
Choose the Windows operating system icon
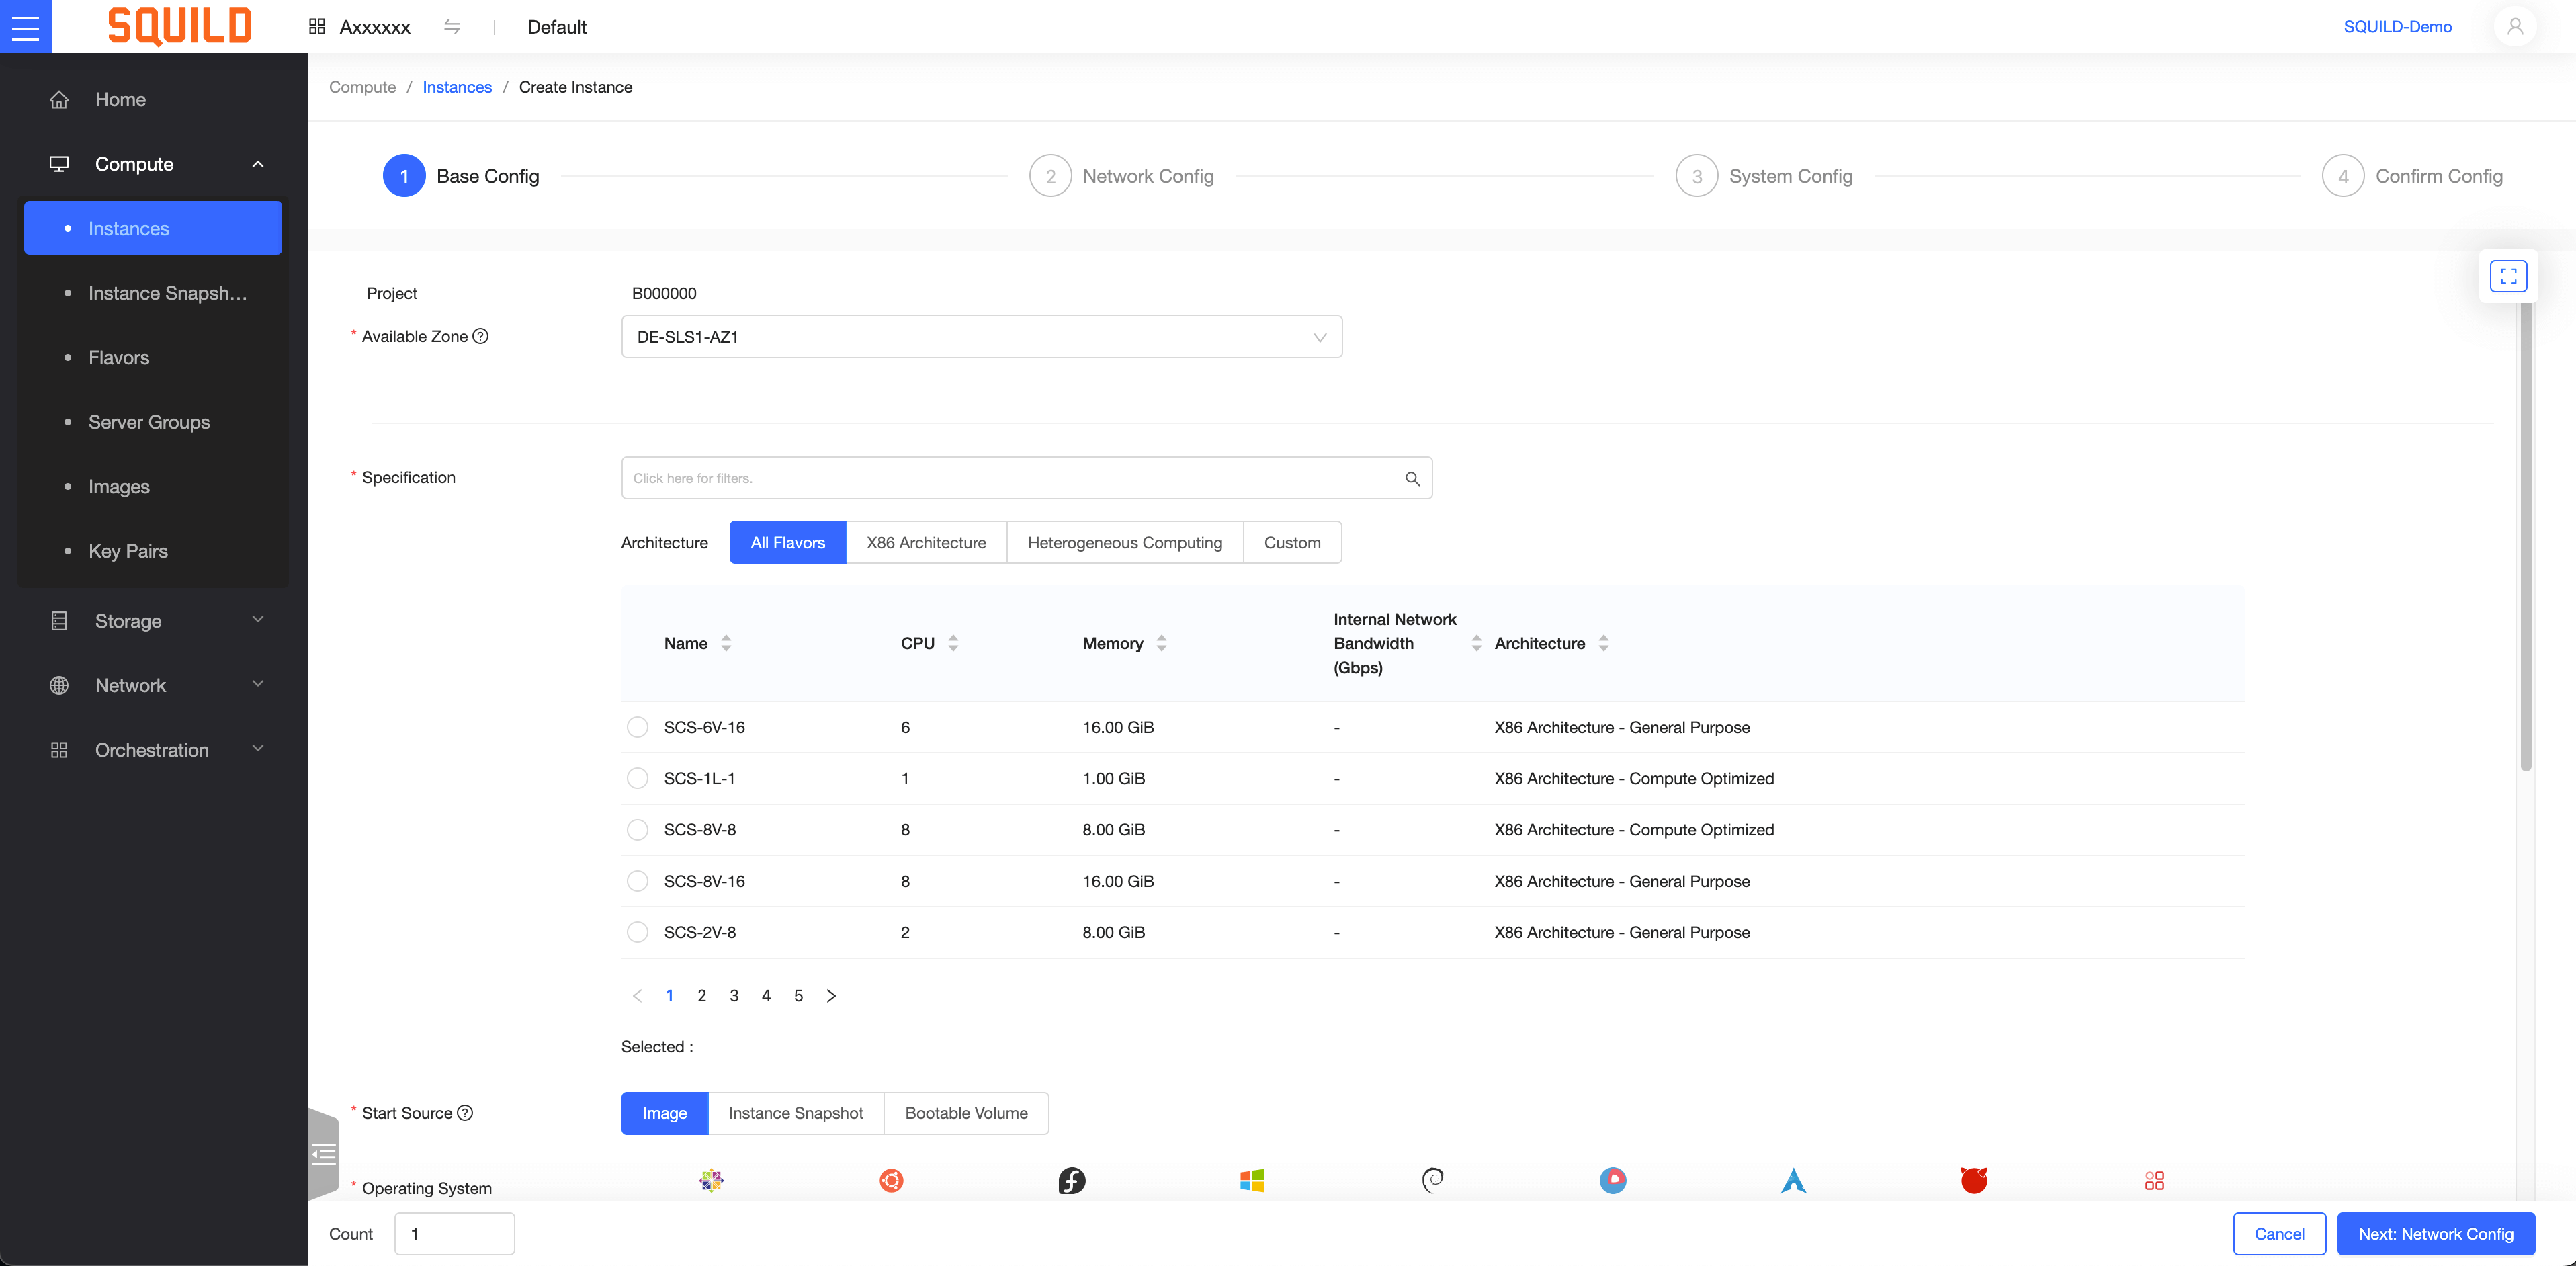tap(1252, 1180)
